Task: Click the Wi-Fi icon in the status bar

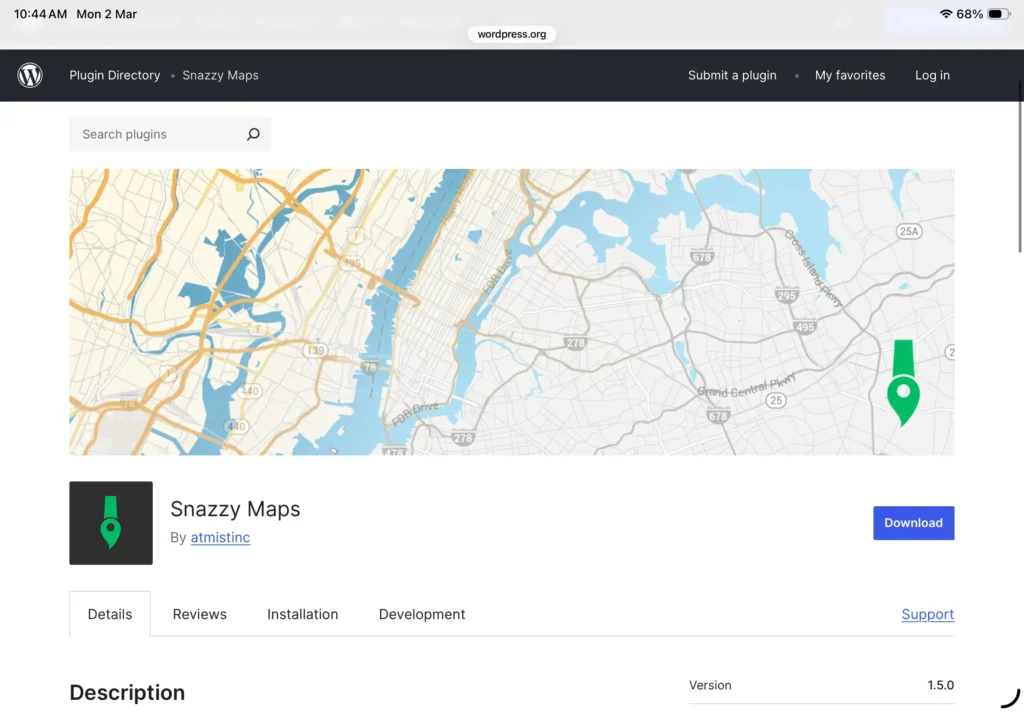Action: 946,14
